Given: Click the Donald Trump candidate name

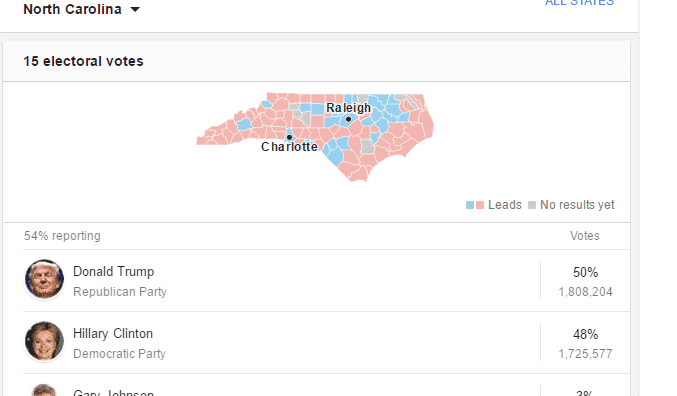Looking at the screenshot, I should tap(114, 272).
